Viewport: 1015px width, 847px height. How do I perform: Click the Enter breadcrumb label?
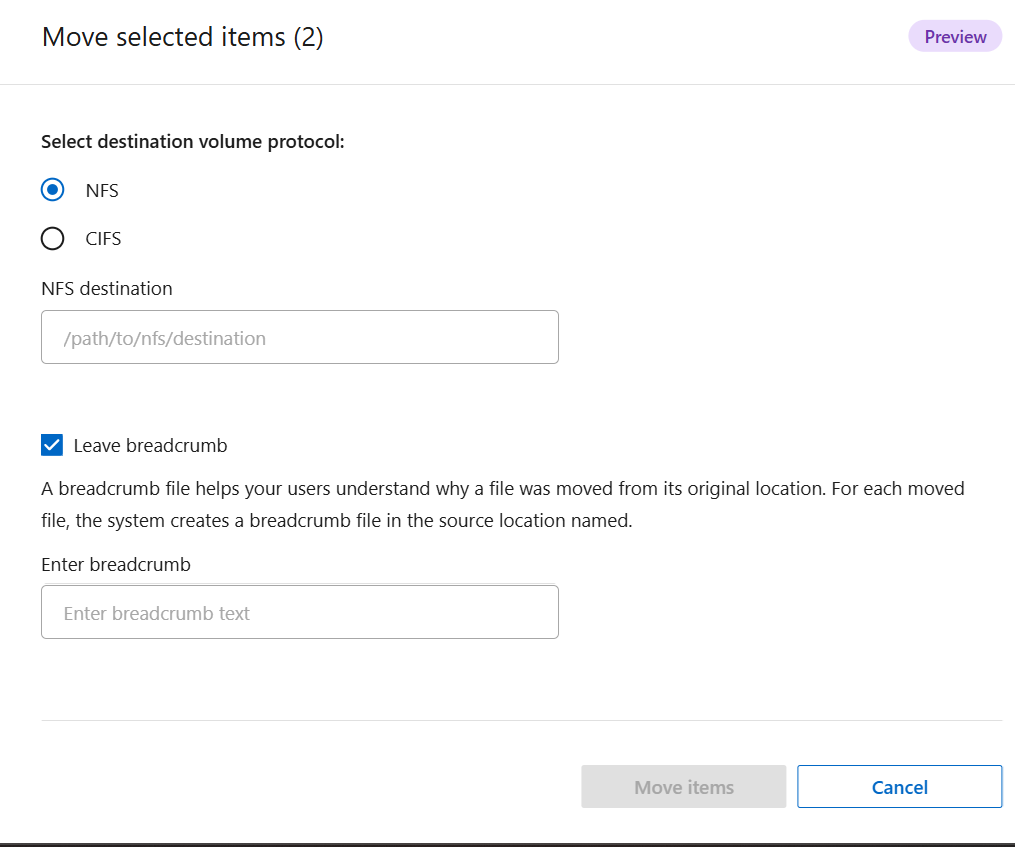[116, 564]
